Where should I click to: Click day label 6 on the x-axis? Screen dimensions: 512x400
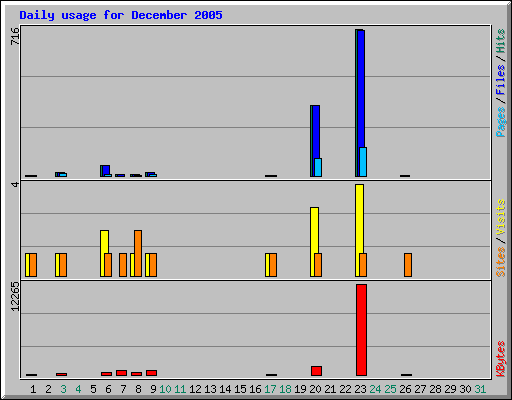pos(108,389)
